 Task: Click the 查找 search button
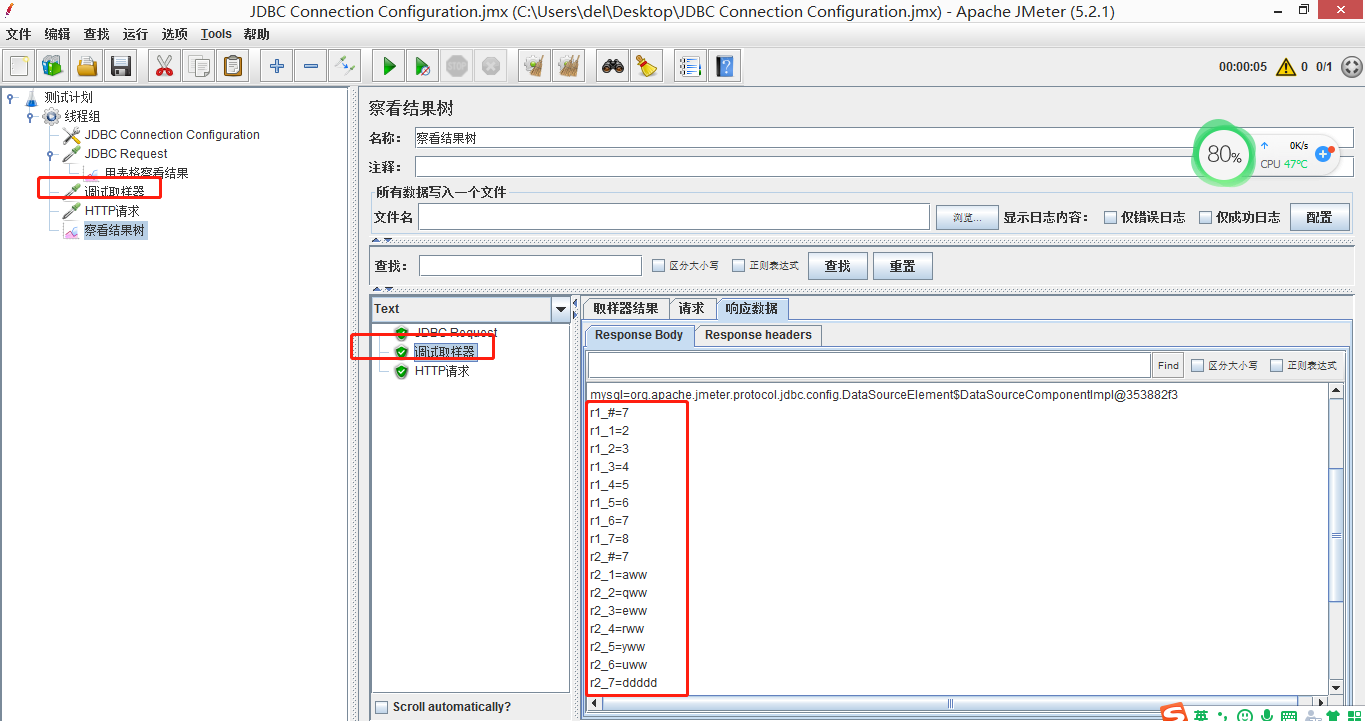(838, 266)
